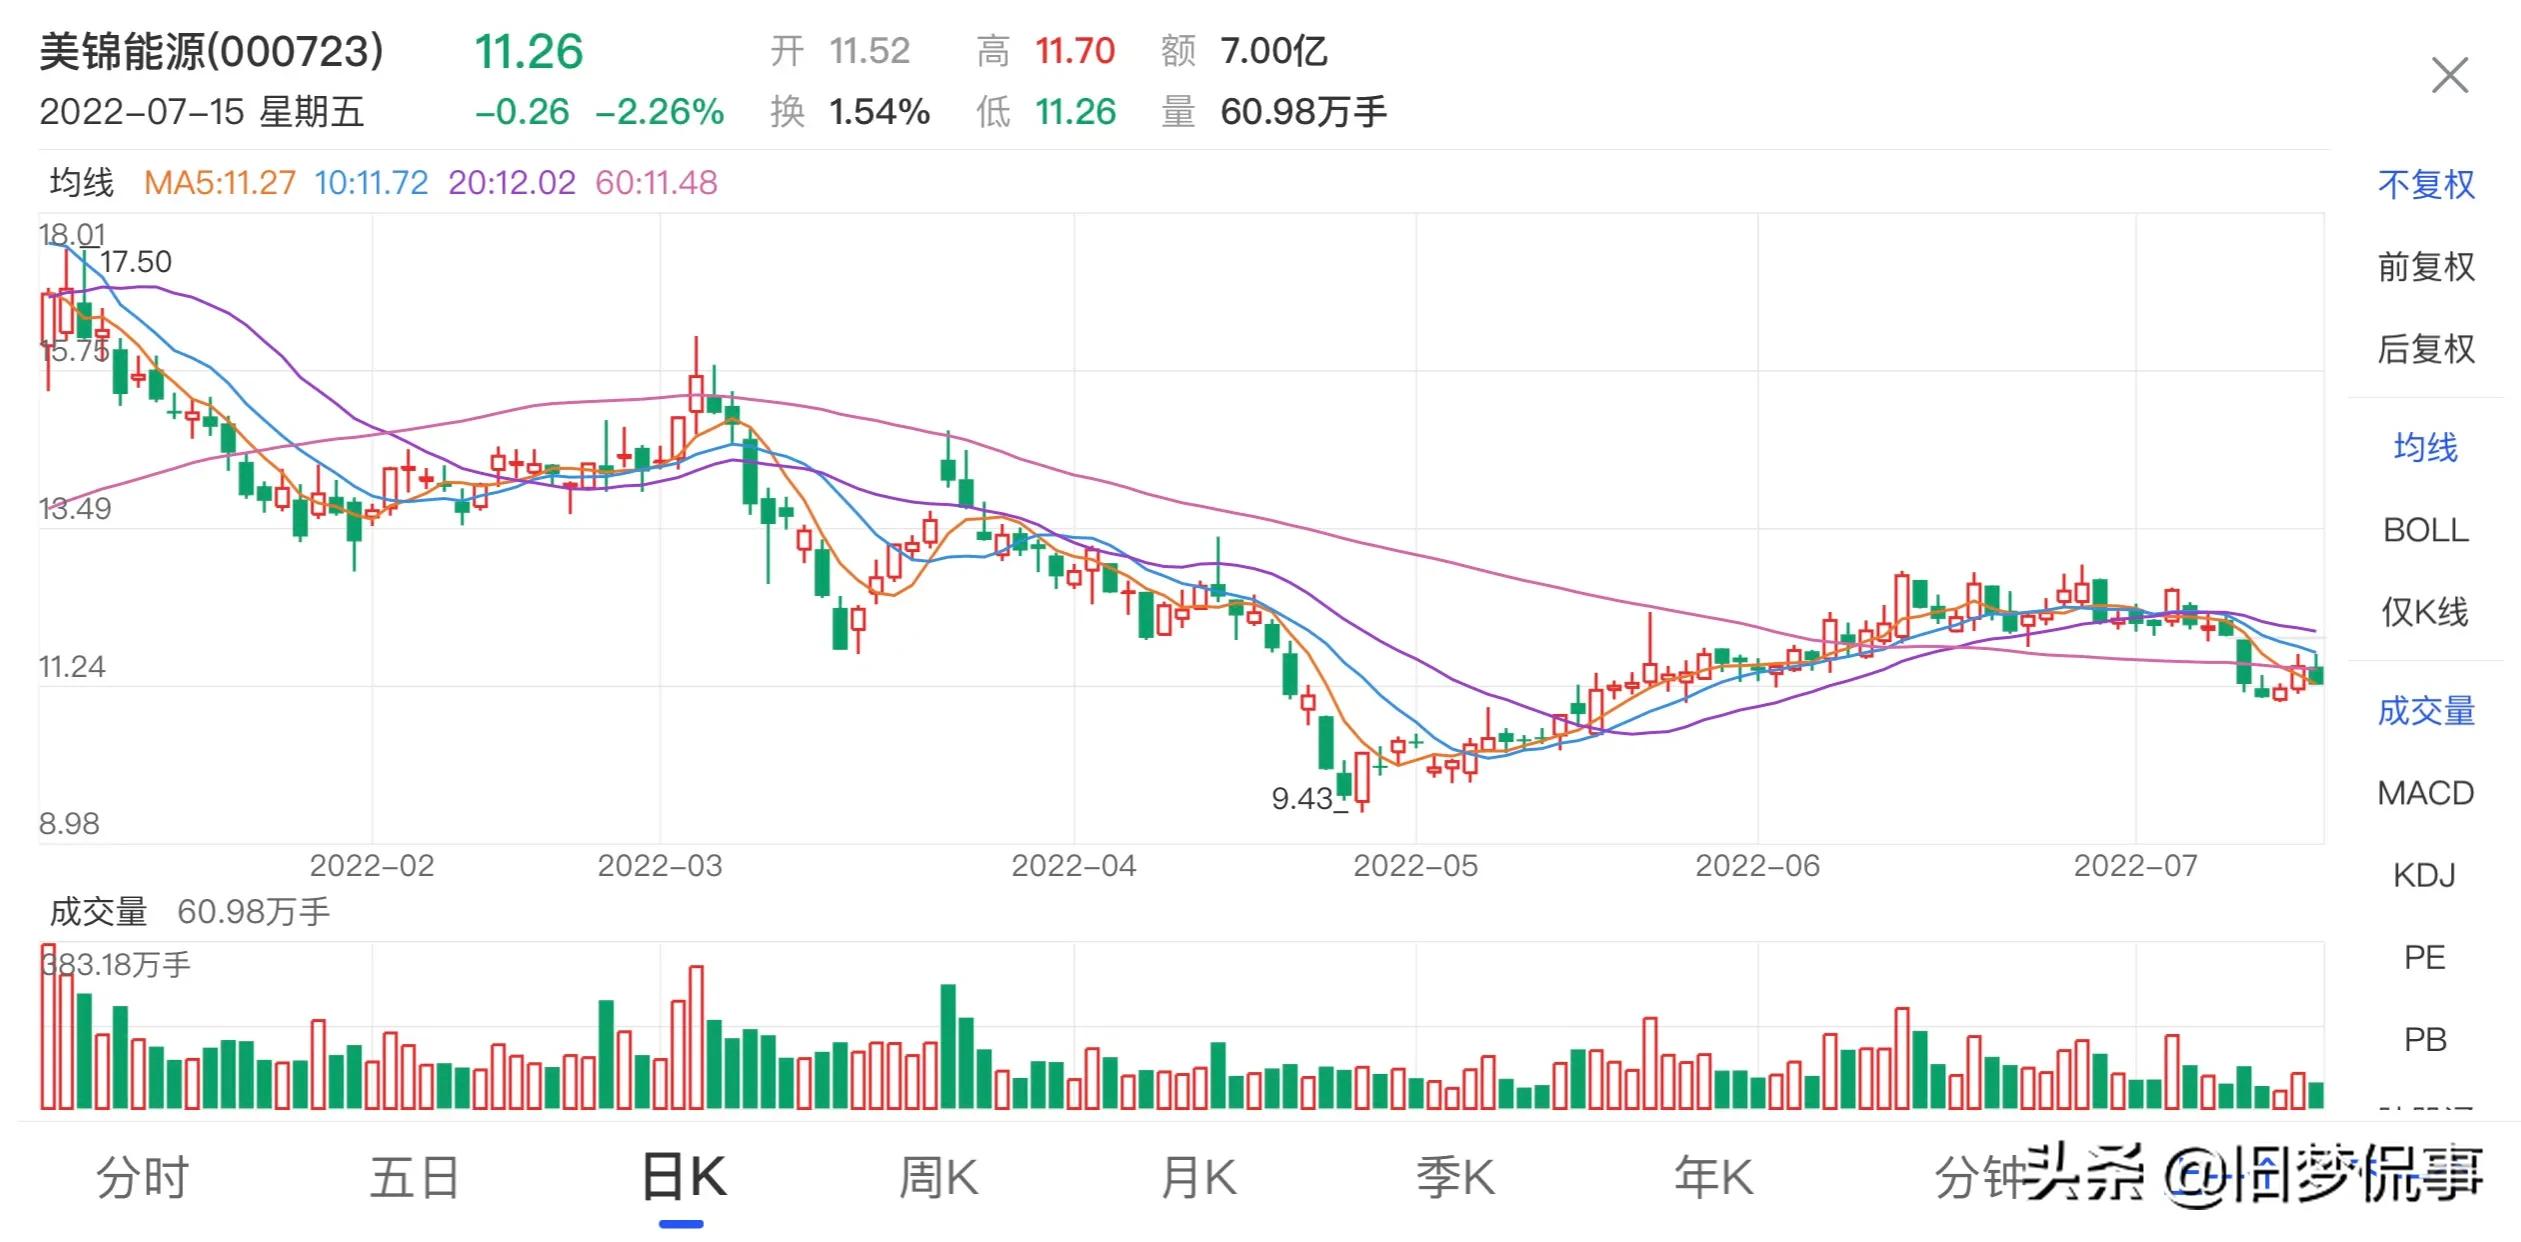The image size is (2521, 1242).
Task: Click the 383.18万手 max volume label
Action: 116,965
